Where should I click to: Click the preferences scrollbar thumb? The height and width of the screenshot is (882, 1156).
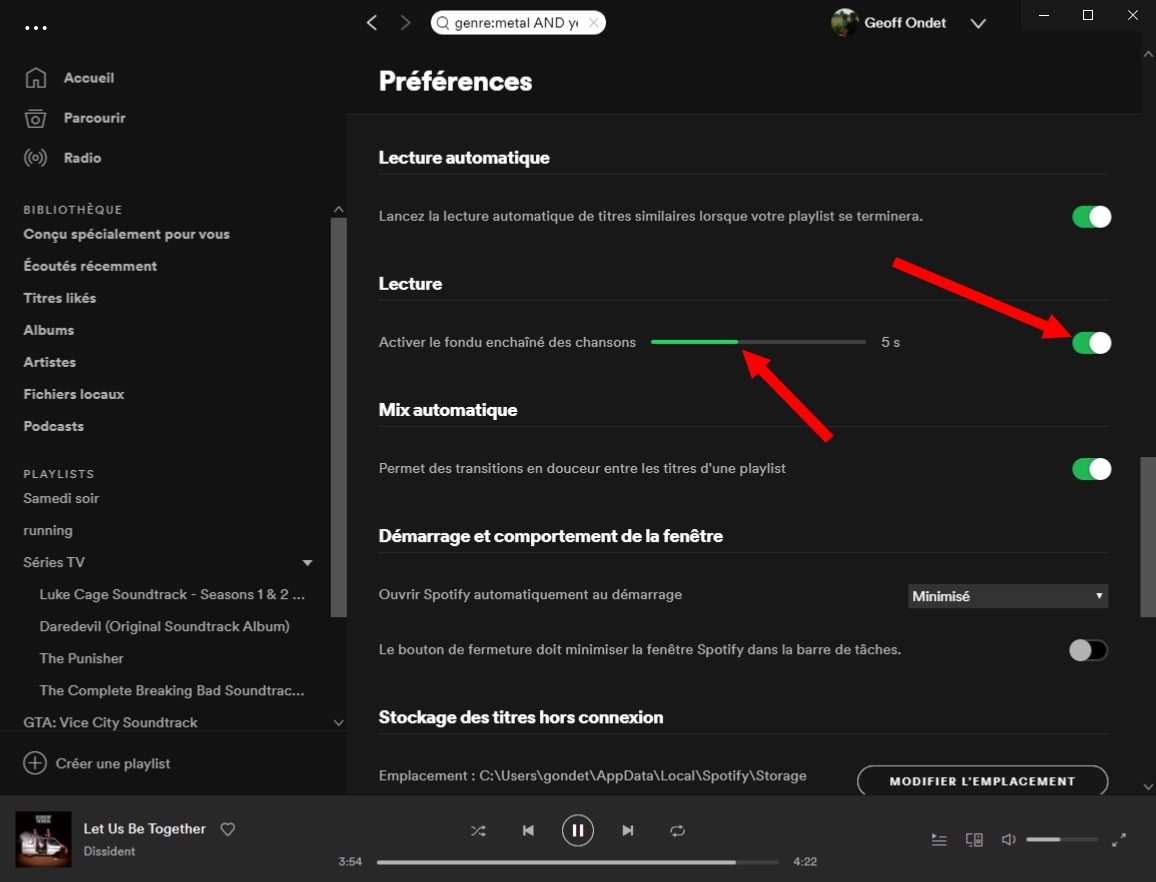tap(1148, 537)
